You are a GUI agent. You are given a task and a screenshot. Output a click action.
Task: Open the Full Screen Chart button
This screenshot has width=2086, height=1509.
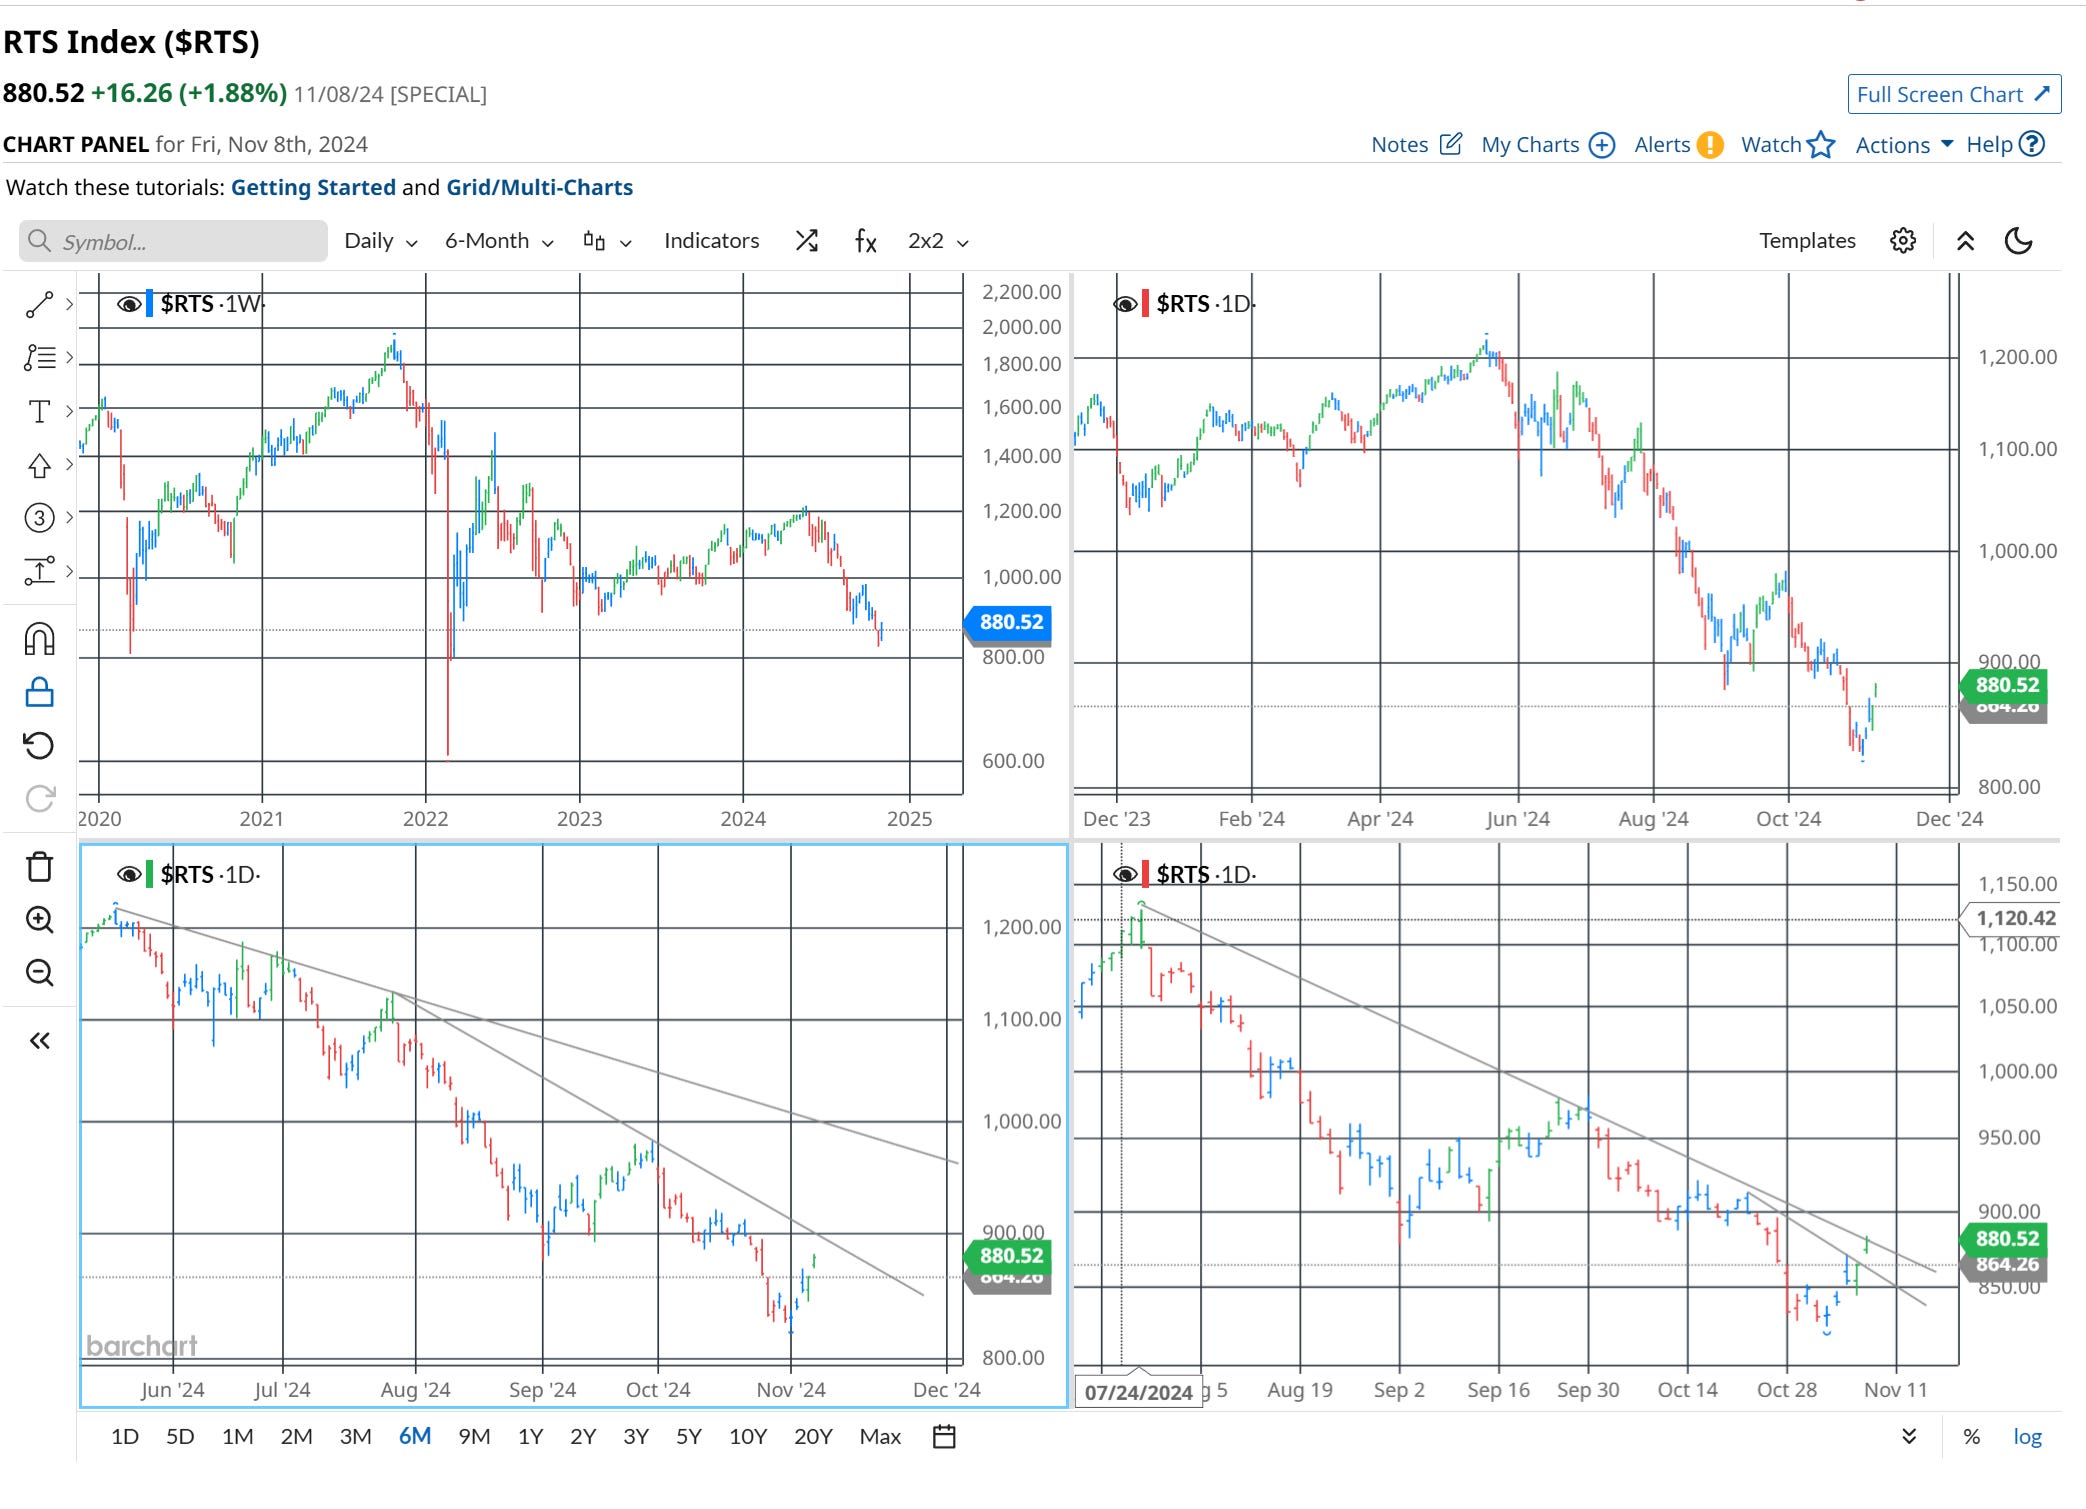1953,94
